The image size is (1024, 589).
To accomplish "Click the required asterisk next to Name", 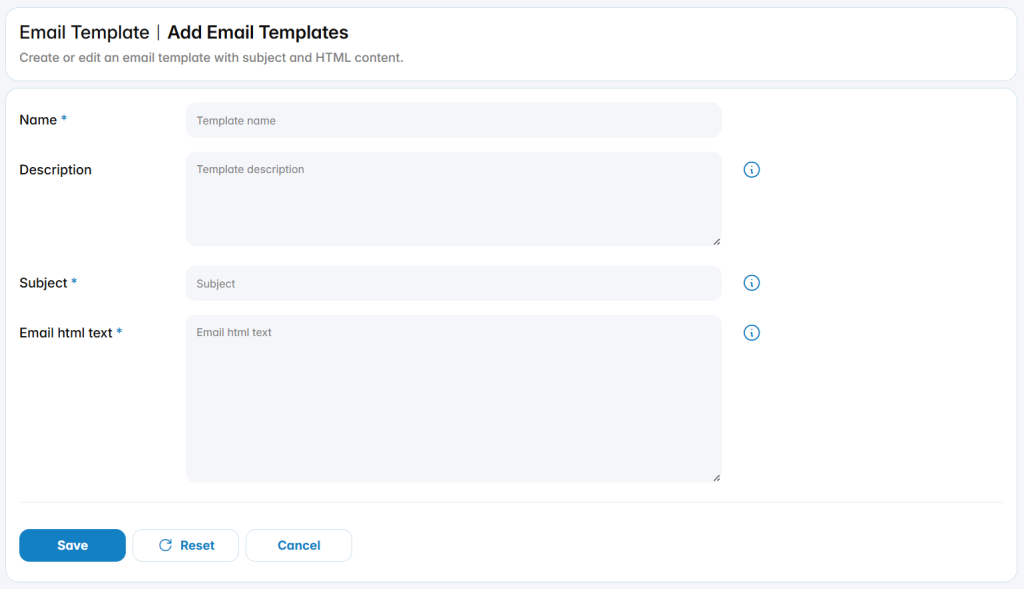I will click(x=64, y=119).
